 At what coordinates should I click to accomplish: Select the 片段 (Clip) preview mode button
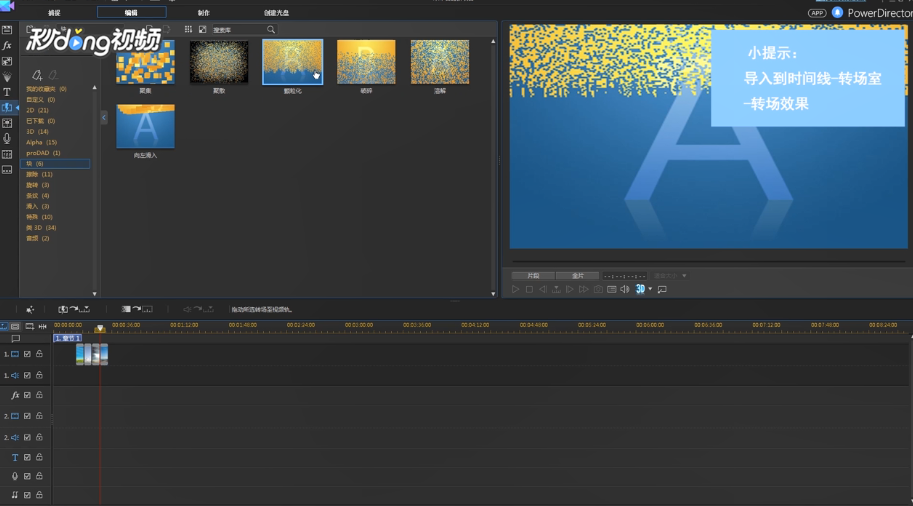(x=533, y=276)
